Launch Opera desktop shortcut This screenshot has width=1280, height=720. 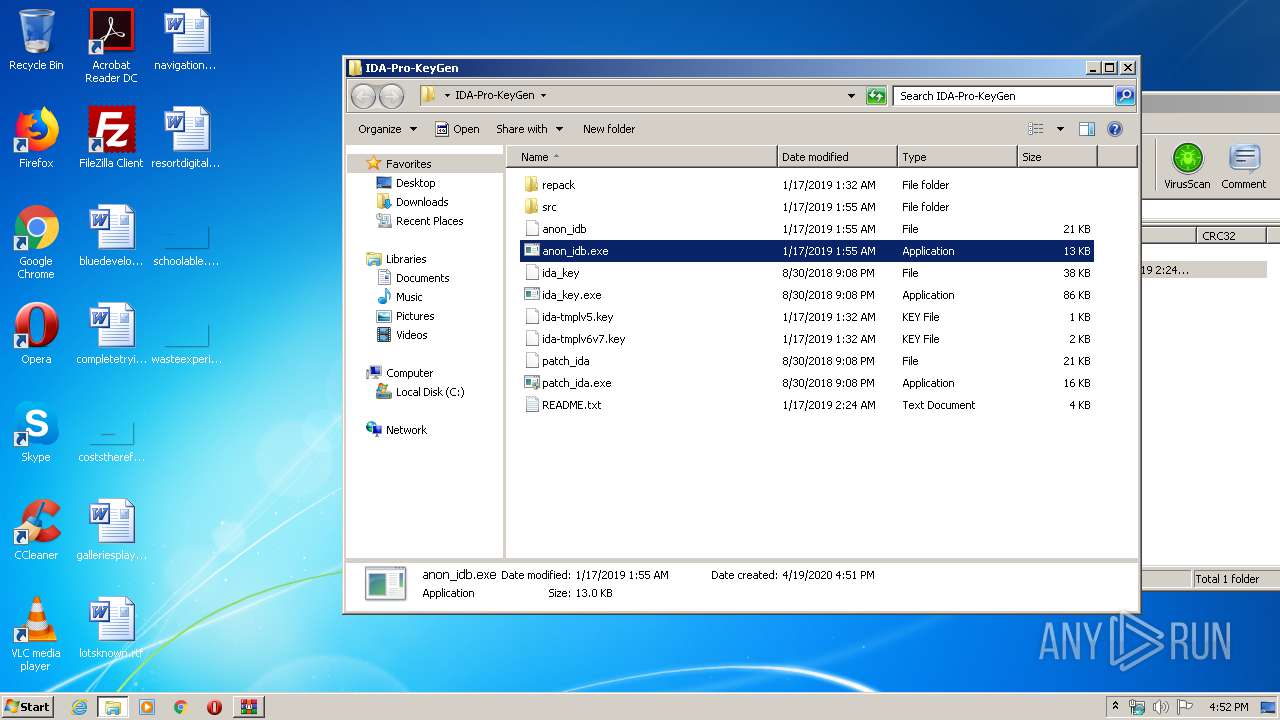36,334
